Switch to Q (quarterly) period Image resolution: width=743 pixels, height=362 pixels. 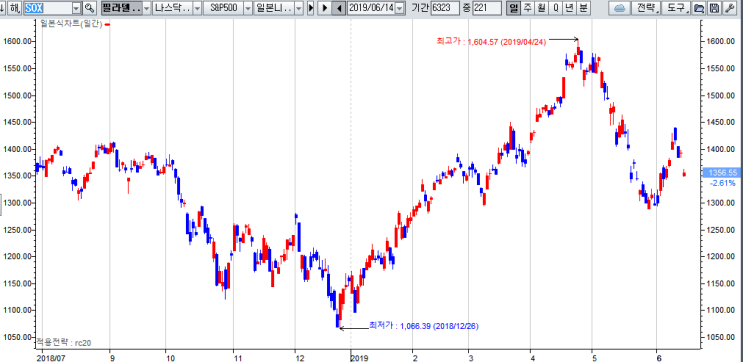pos(555,8)
